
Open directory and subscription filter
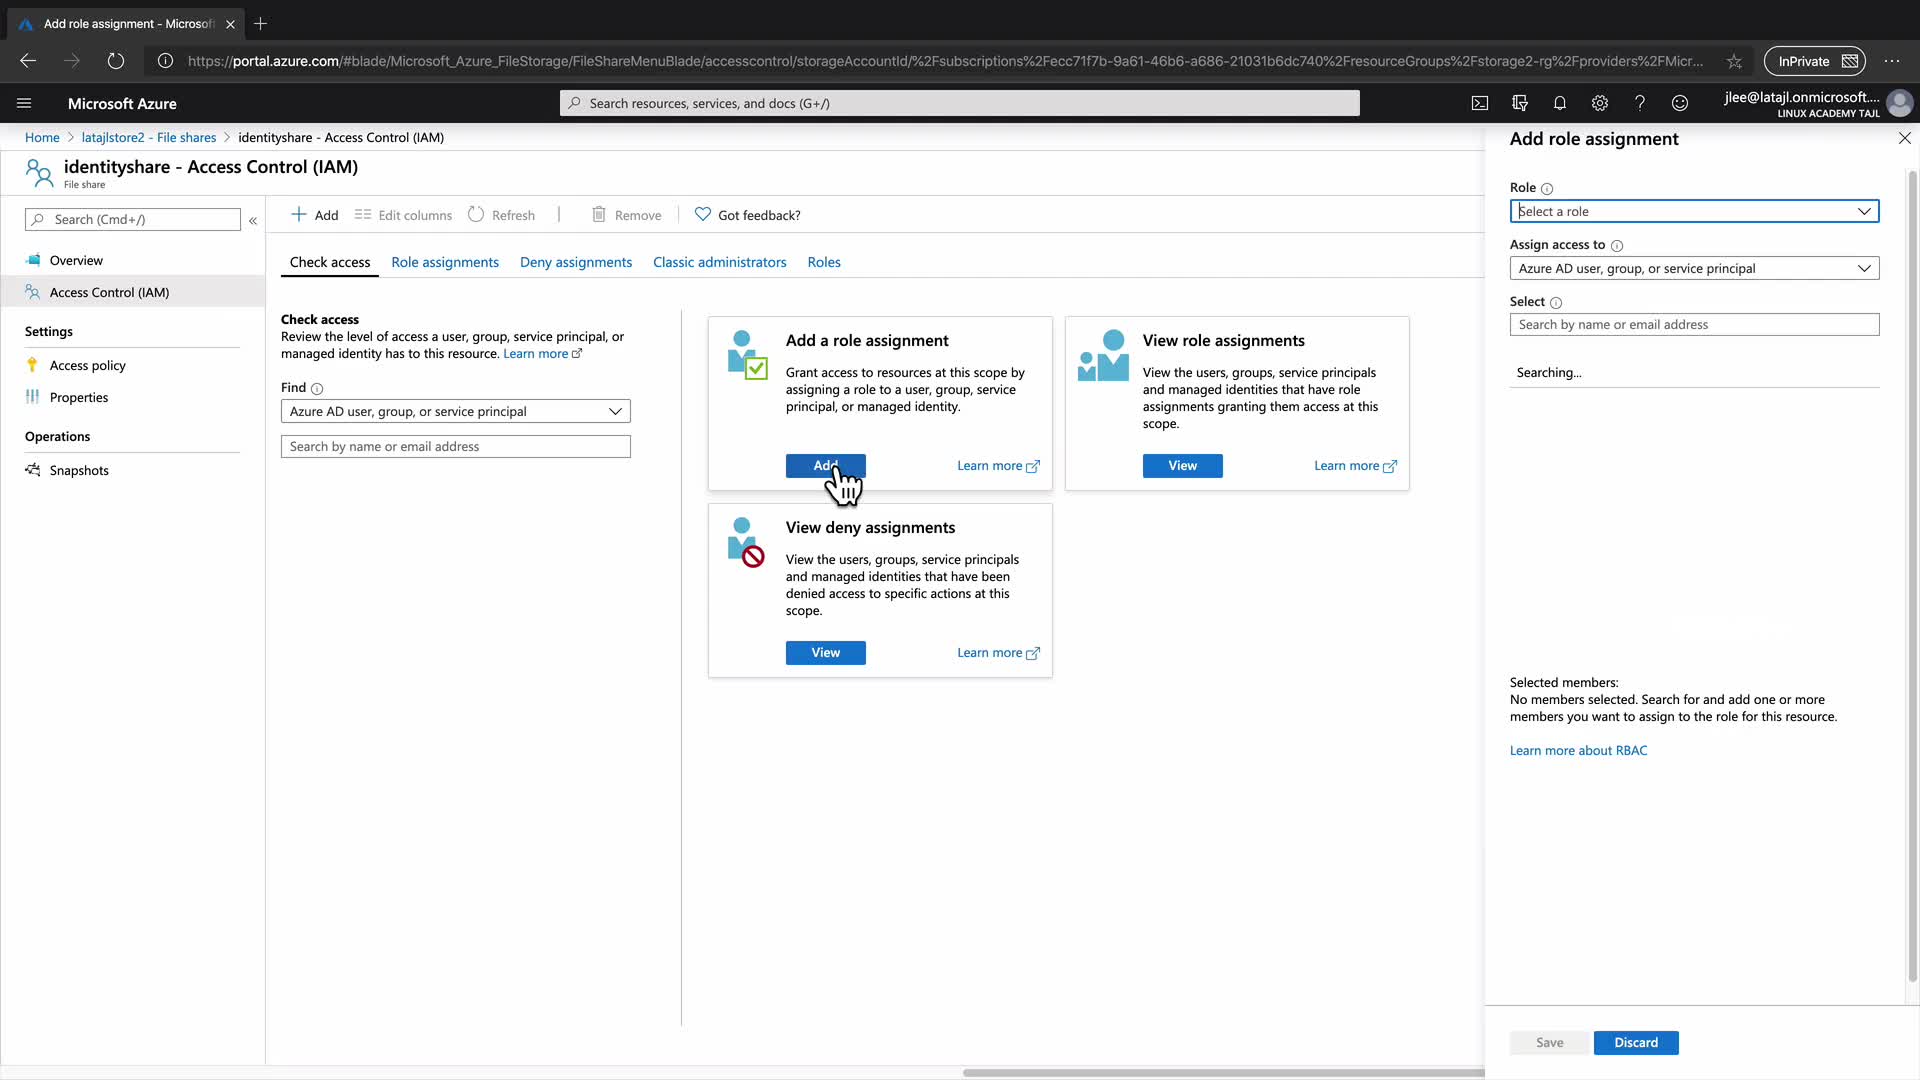click(1520, 103)
